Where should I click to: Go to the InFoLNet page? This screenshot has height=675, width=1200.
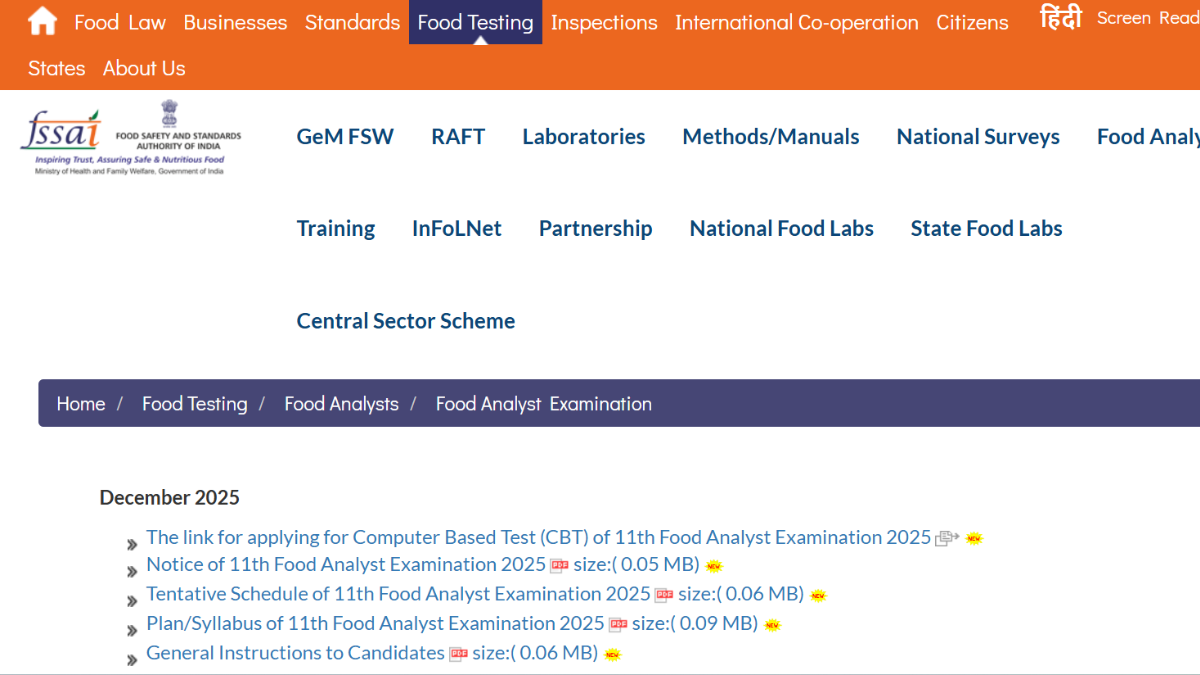tap(456, 229)
